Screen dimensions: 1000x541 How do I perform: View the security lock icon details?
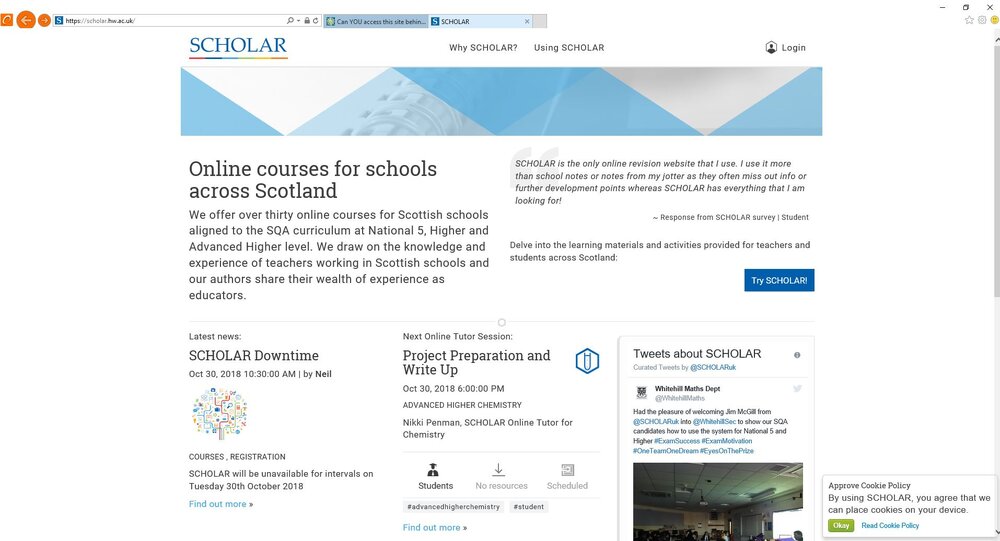pyautogui.click(x=307, y=21)
